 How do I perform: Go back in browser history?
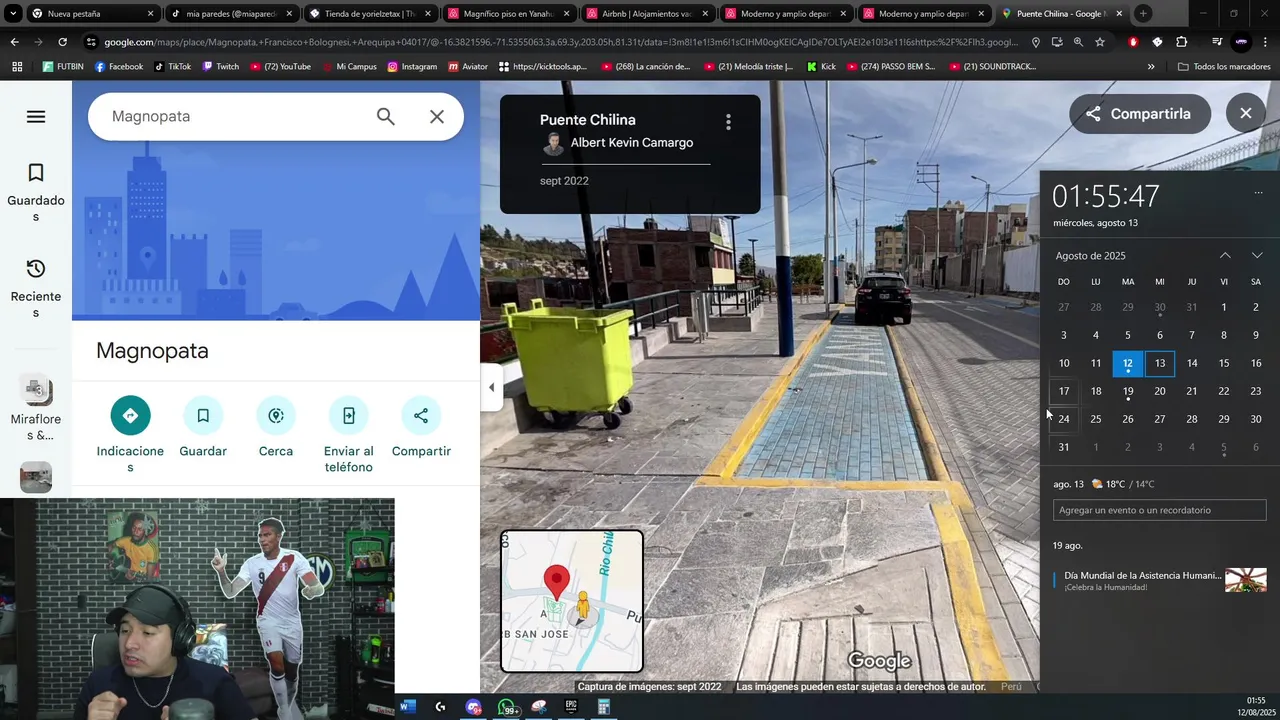[14, 42]
